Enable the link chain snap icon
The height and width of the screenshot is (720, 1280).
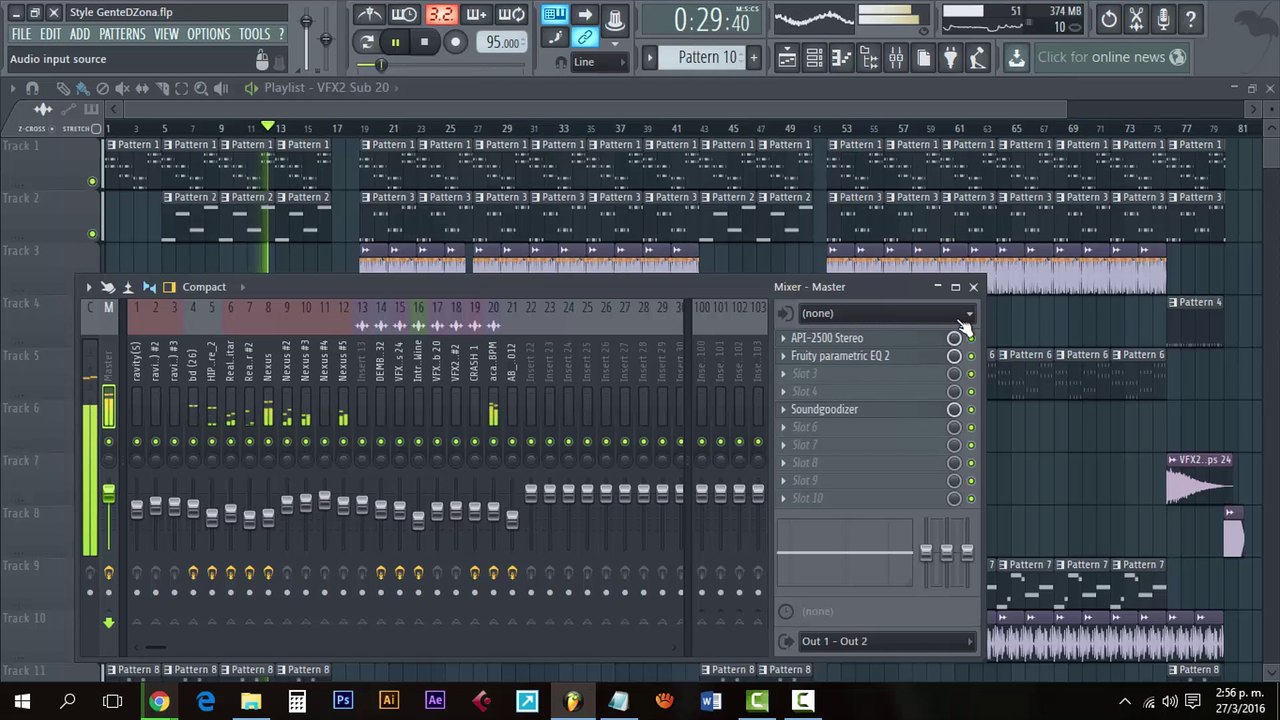tap(585, 38)
